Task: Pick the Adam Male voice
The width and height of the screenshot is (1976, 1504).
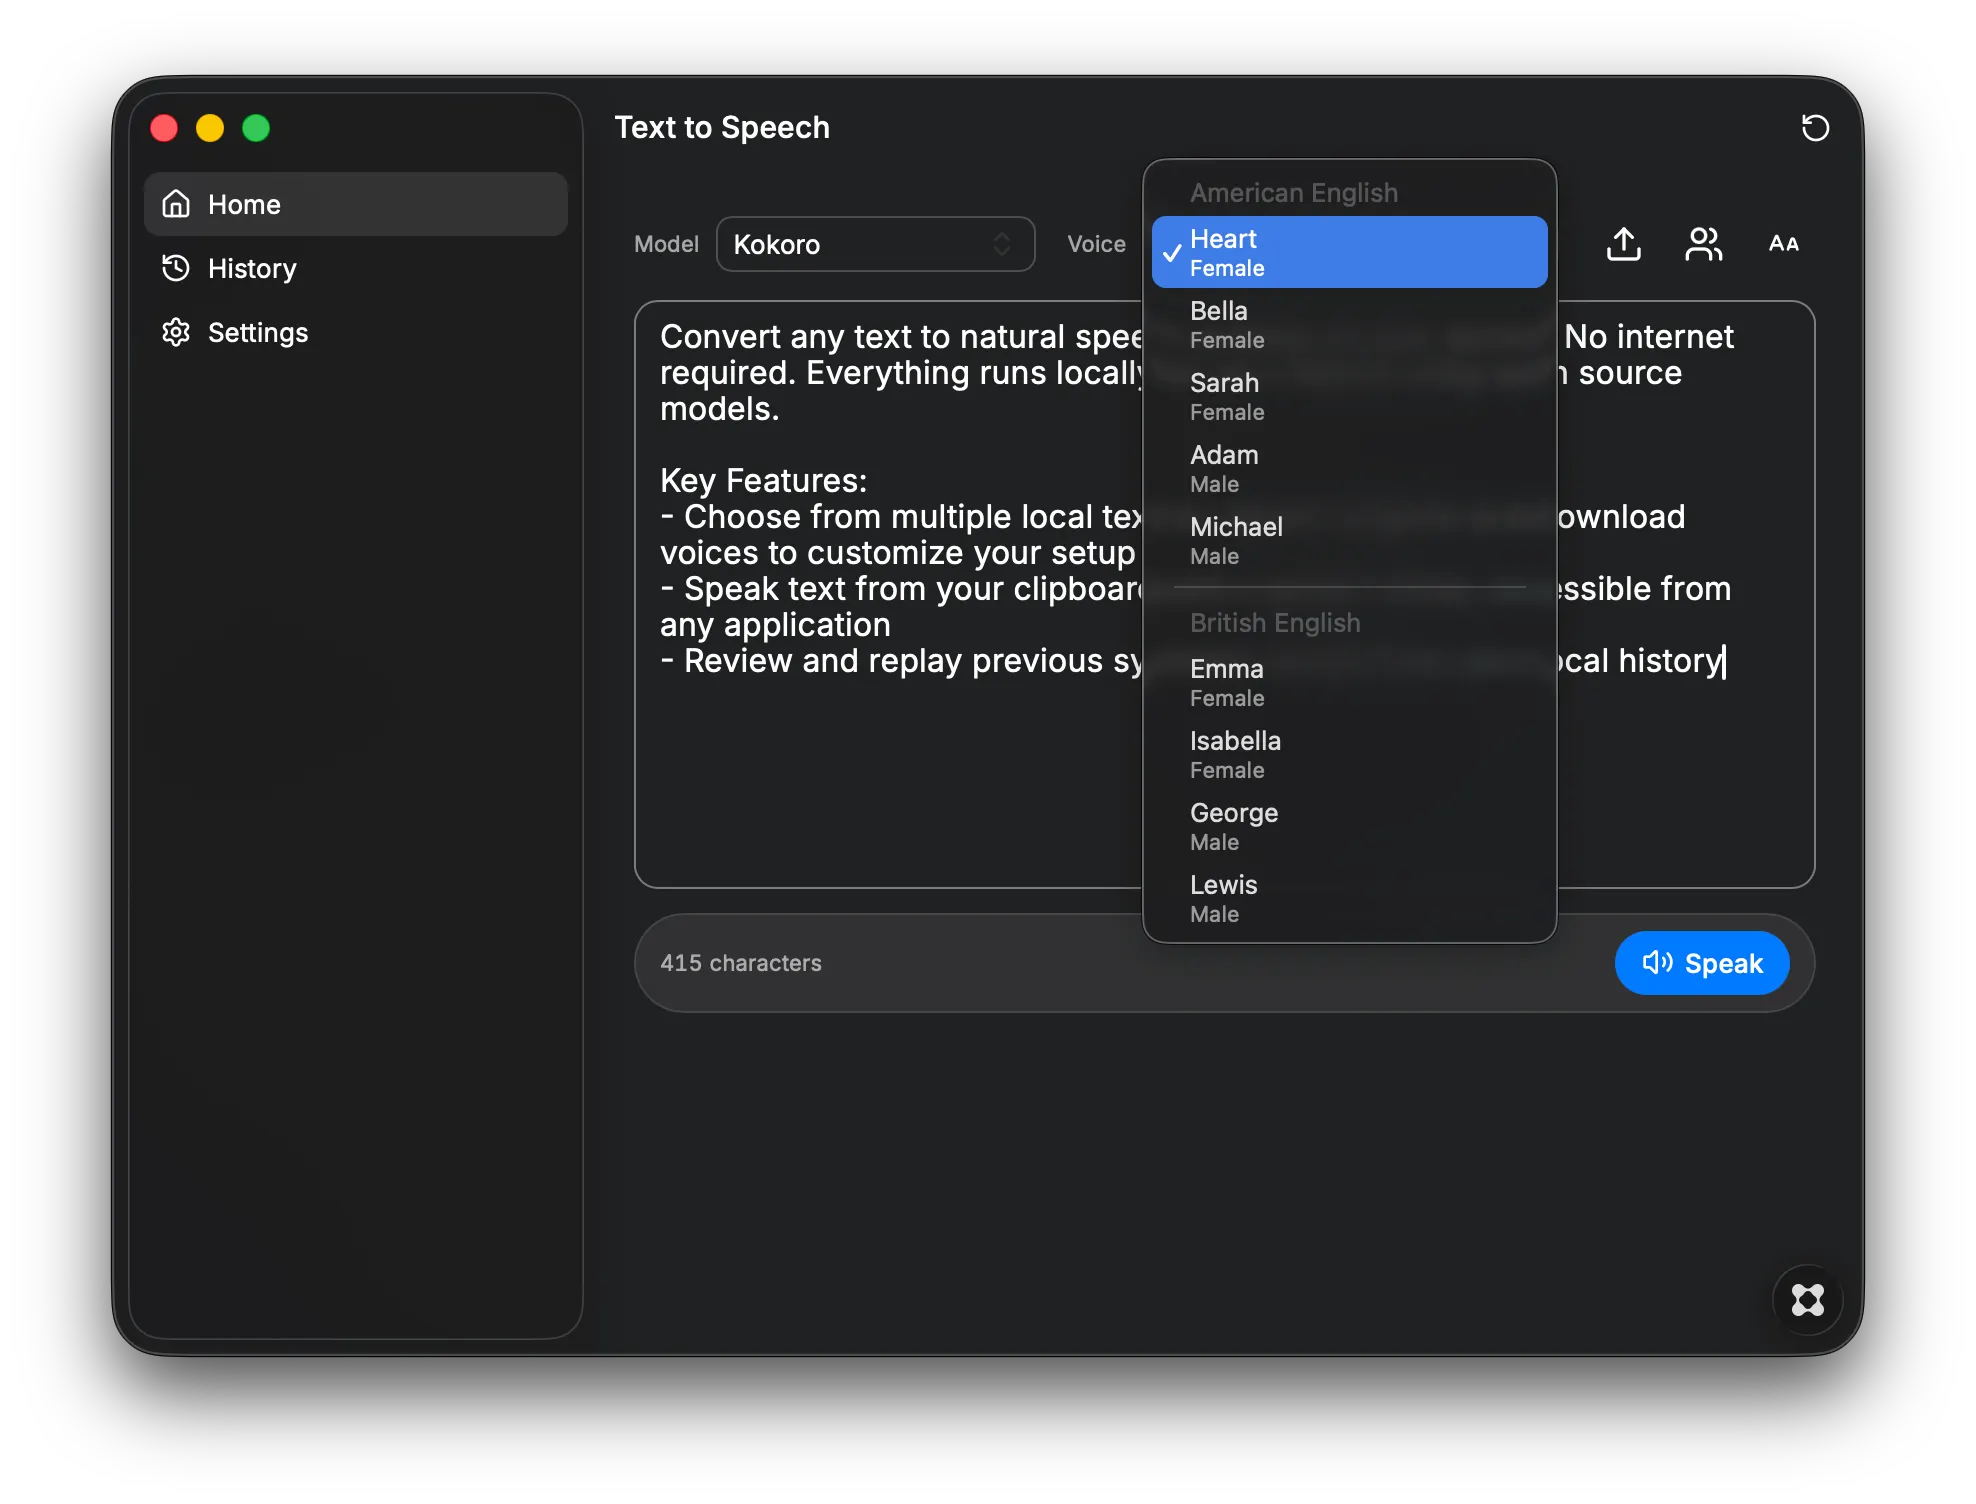Action: pyautogui.click(x=1349, y=468)
